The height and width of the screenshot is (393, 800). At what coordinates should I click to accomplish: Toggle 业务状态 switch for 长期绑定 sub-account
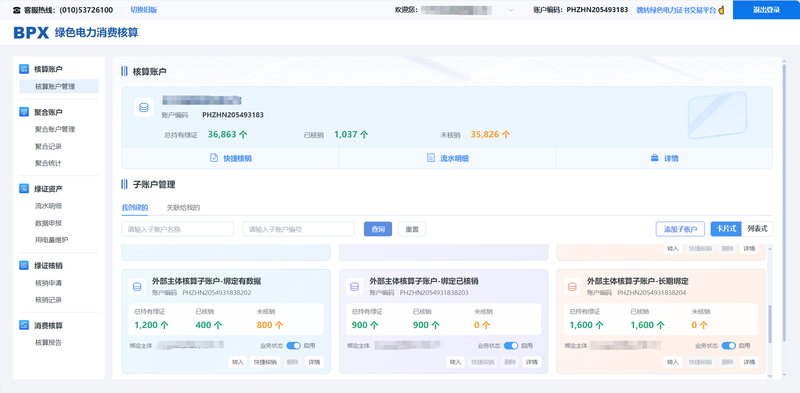pos(729,346)
